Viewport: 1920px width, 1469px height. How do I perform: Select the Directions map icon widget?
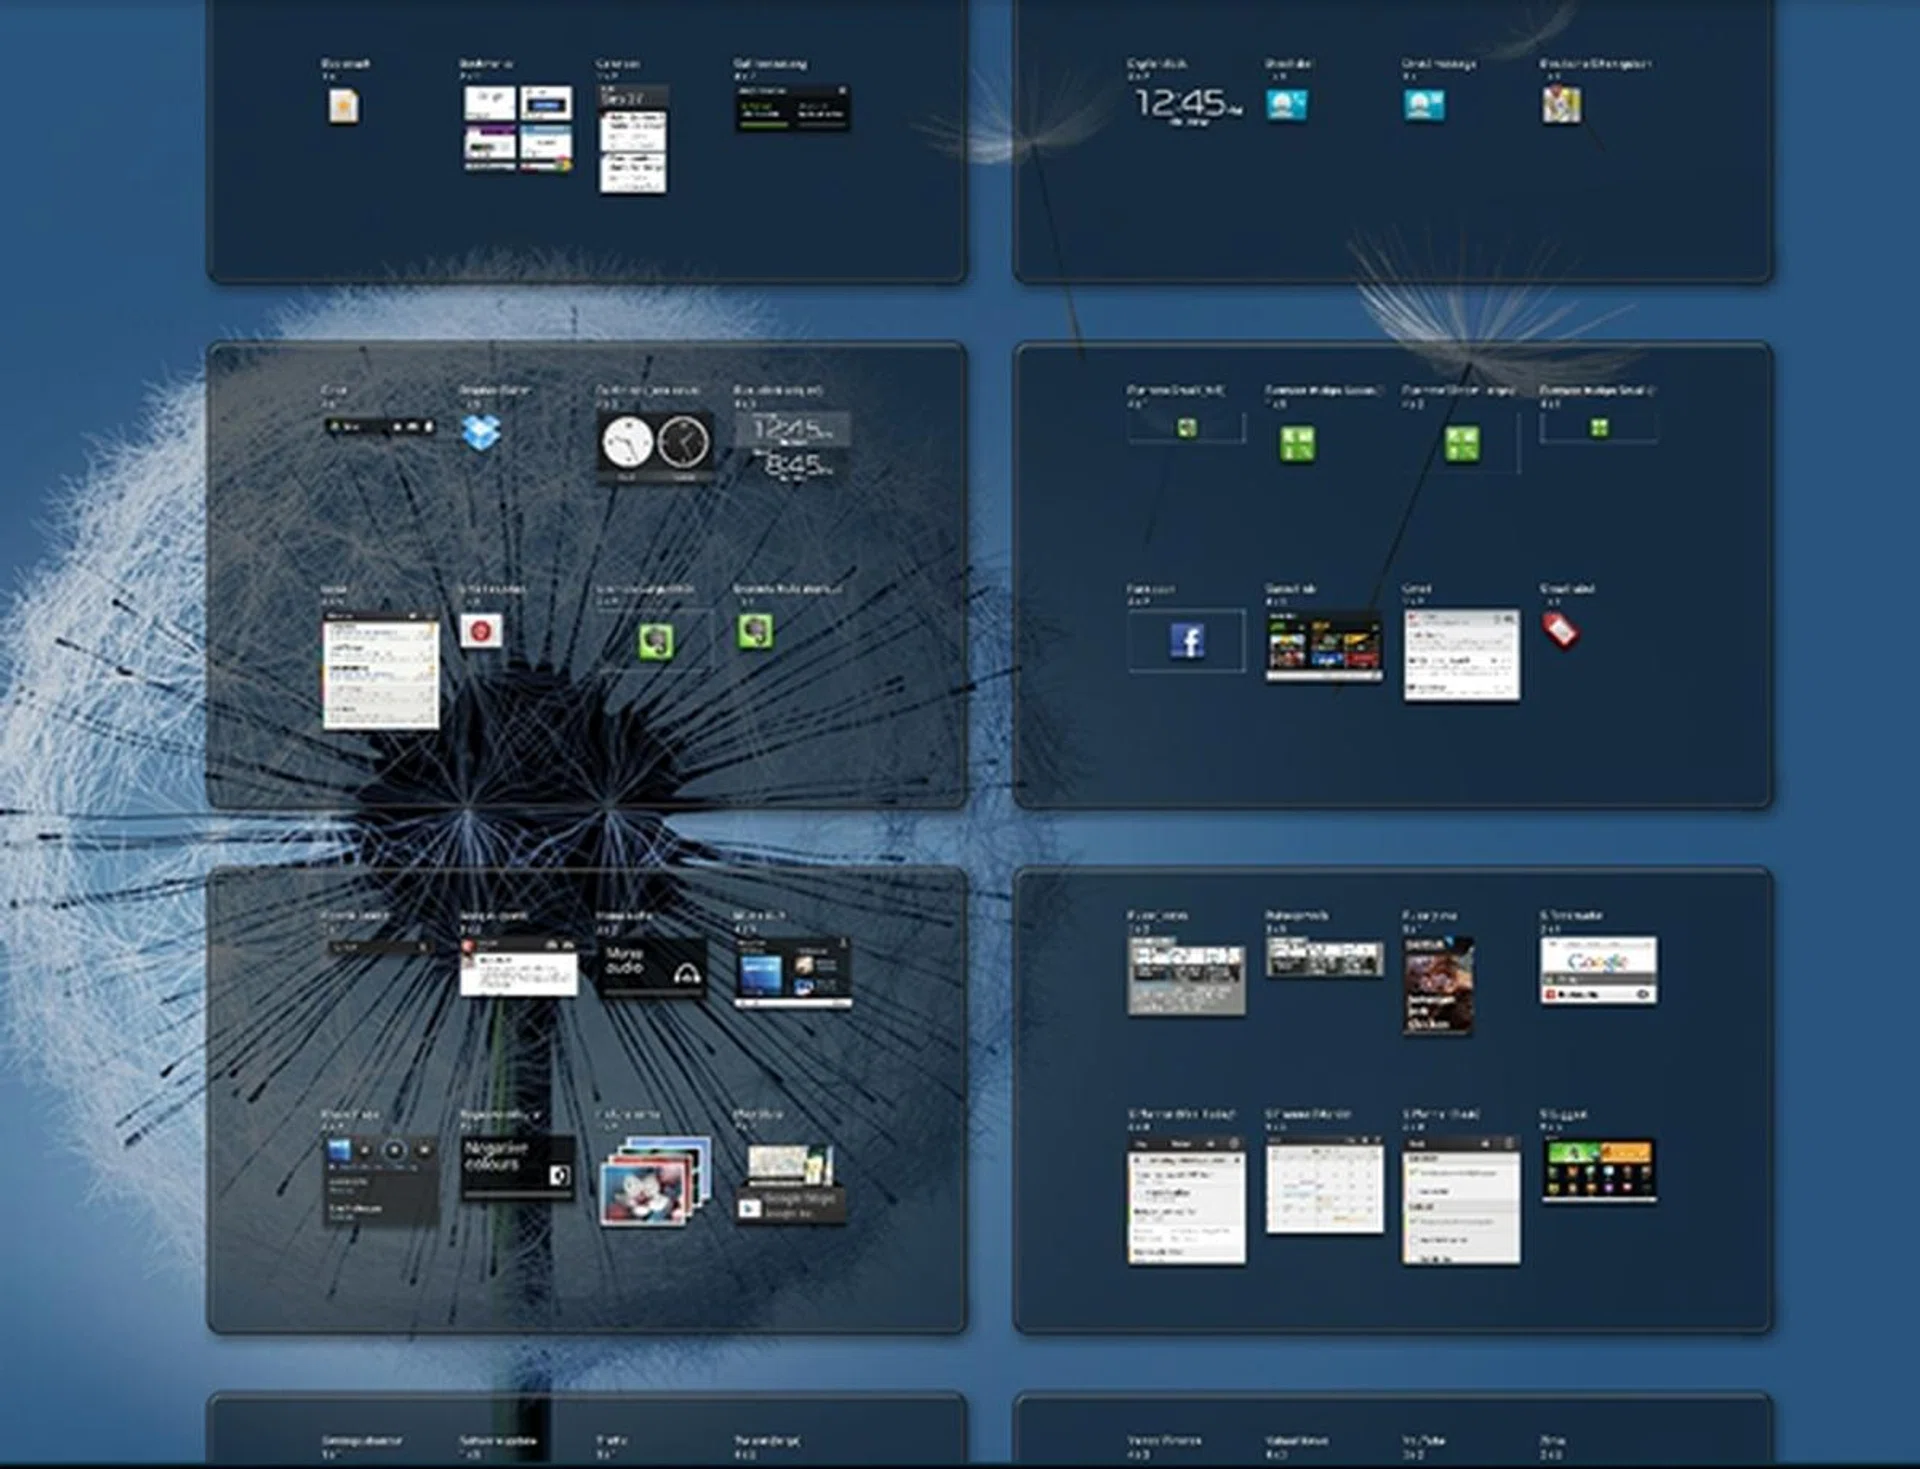pos(1561,105)
